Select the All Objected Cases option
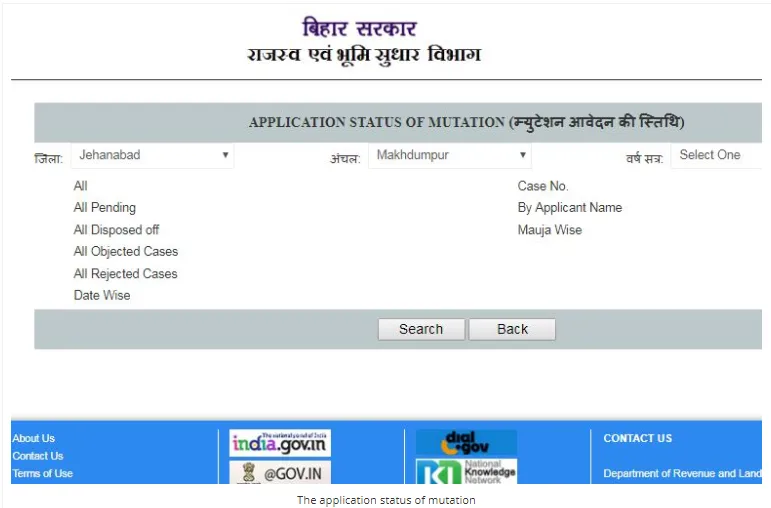Image resolution: width=771 pixels, height=508 pixels. pos(125,252)
